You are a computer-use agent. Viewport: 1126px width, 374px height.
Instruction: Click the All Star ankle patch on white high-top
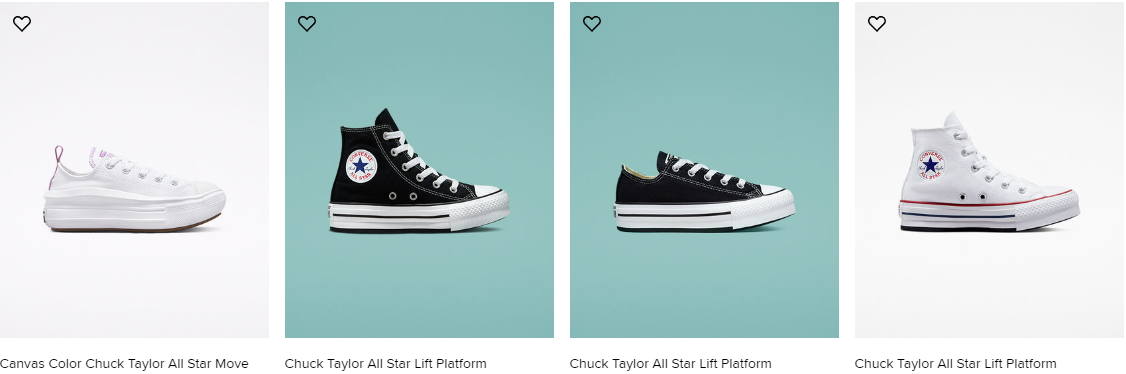(931, 164)
